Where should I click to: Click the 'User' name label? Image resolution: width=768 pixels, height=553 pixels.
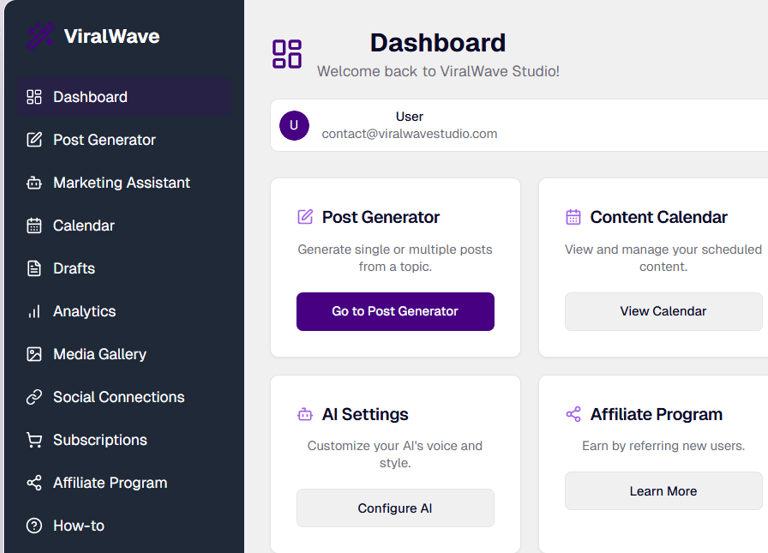pyautogui.click(x=409, y=117)
